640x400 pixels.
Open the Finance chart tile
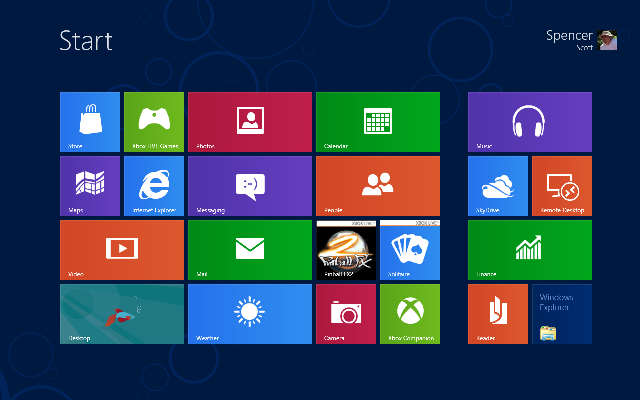click(x=529, y=250)
